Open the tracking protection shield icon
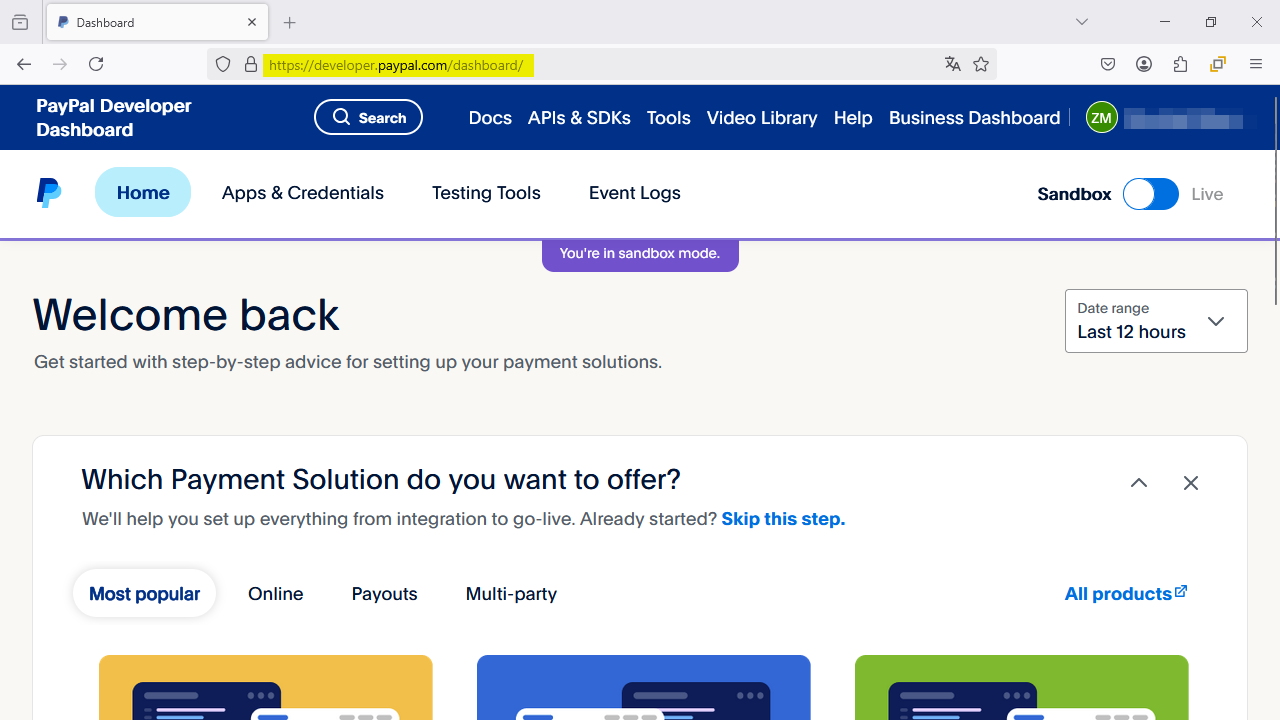Screen dimensions: 1280x720 point(223,64)
